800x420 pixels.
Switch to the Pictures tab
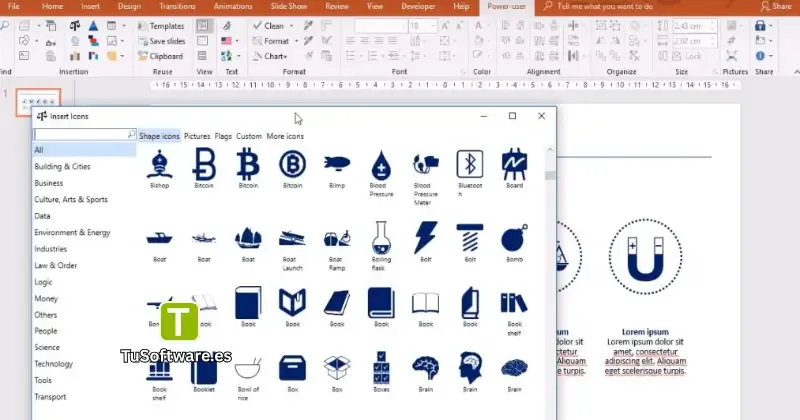click(x=197, y=136)
